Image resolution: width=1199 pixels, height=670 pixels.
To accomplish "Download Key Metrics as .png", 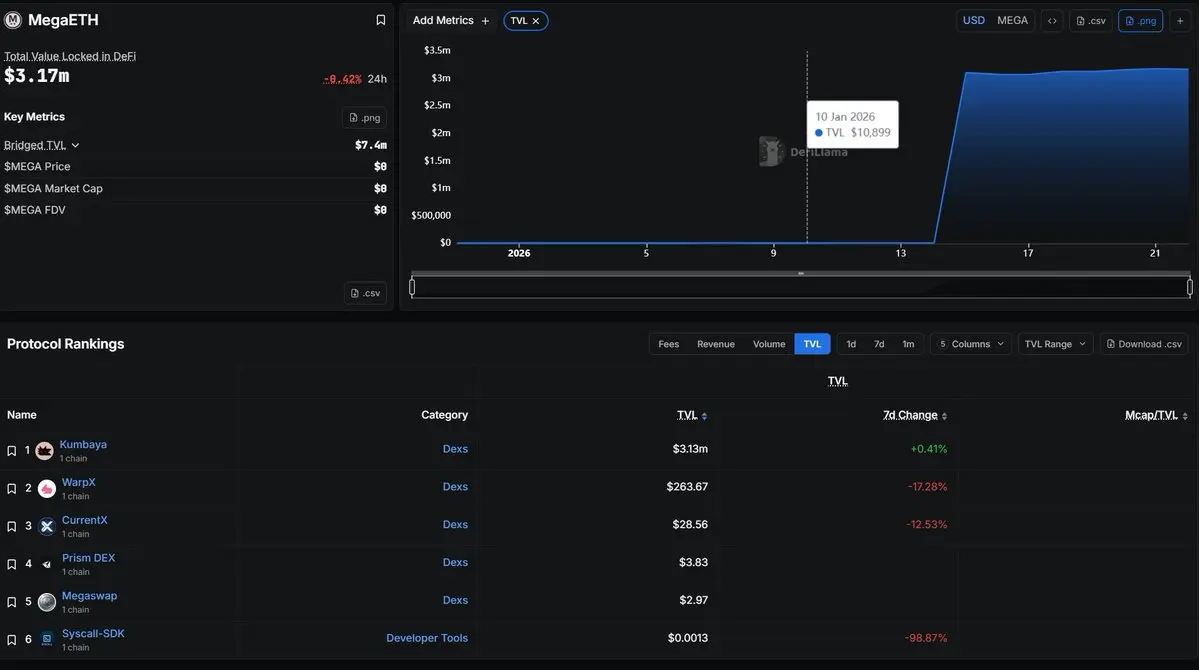I will (364, 118).
